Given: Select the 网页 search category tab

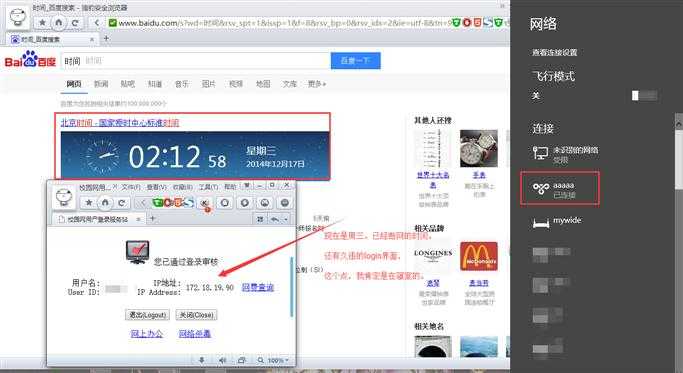Looking at the screenshot, I should [x=74, y=84].
